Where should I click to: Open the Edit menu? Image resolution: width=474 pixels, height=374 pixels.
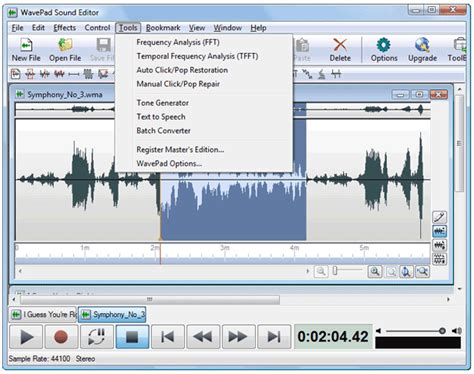click(x=38, y=28)
